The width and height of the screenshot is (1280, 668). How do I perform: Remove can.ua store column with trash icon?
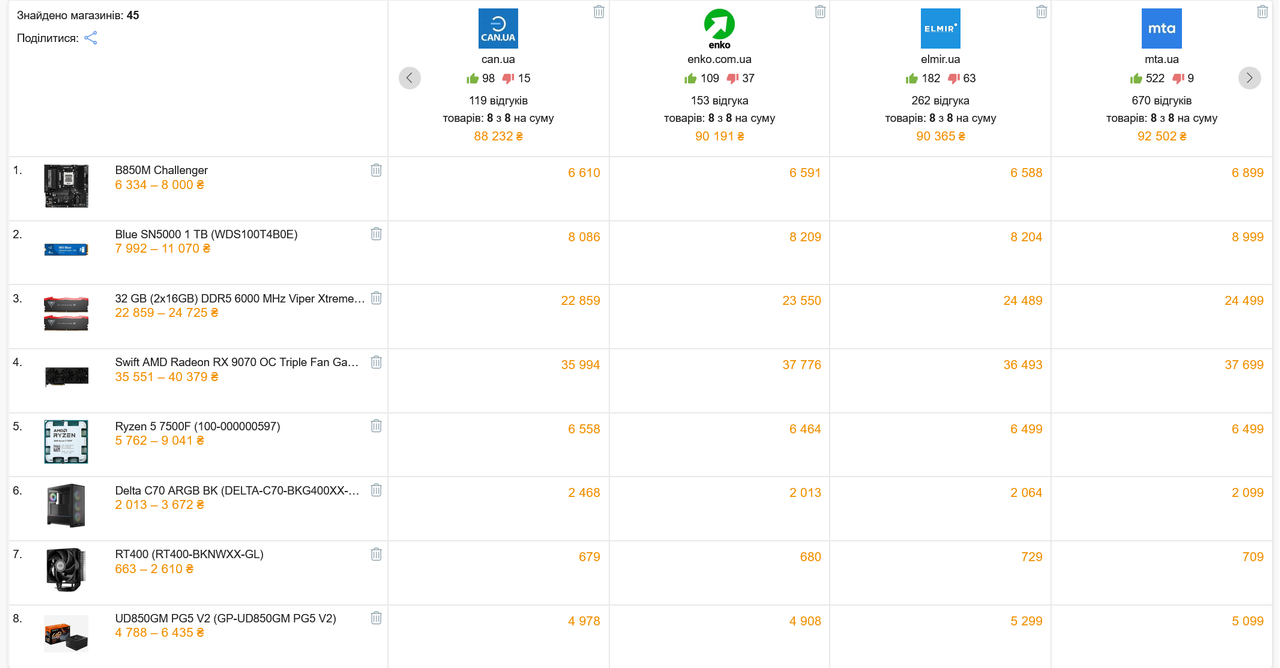point(599,12)
